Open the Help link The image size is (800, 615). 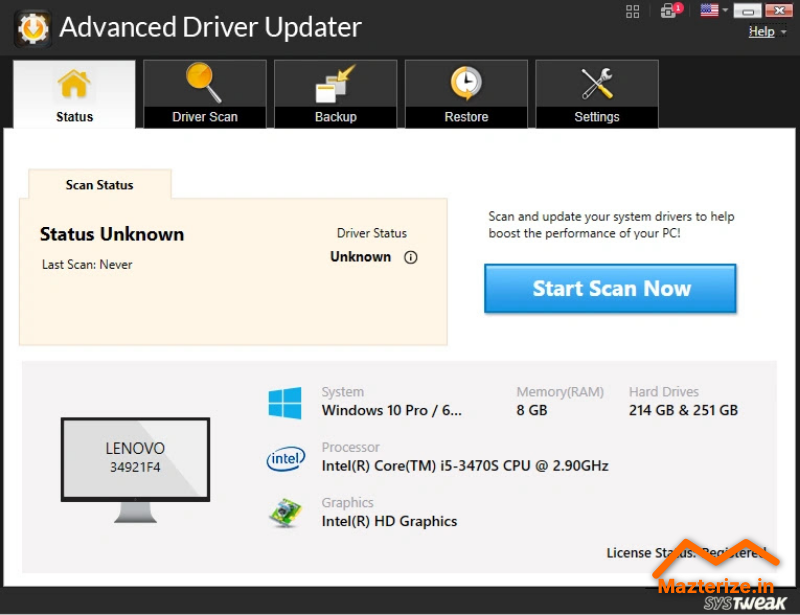point(761,31)
